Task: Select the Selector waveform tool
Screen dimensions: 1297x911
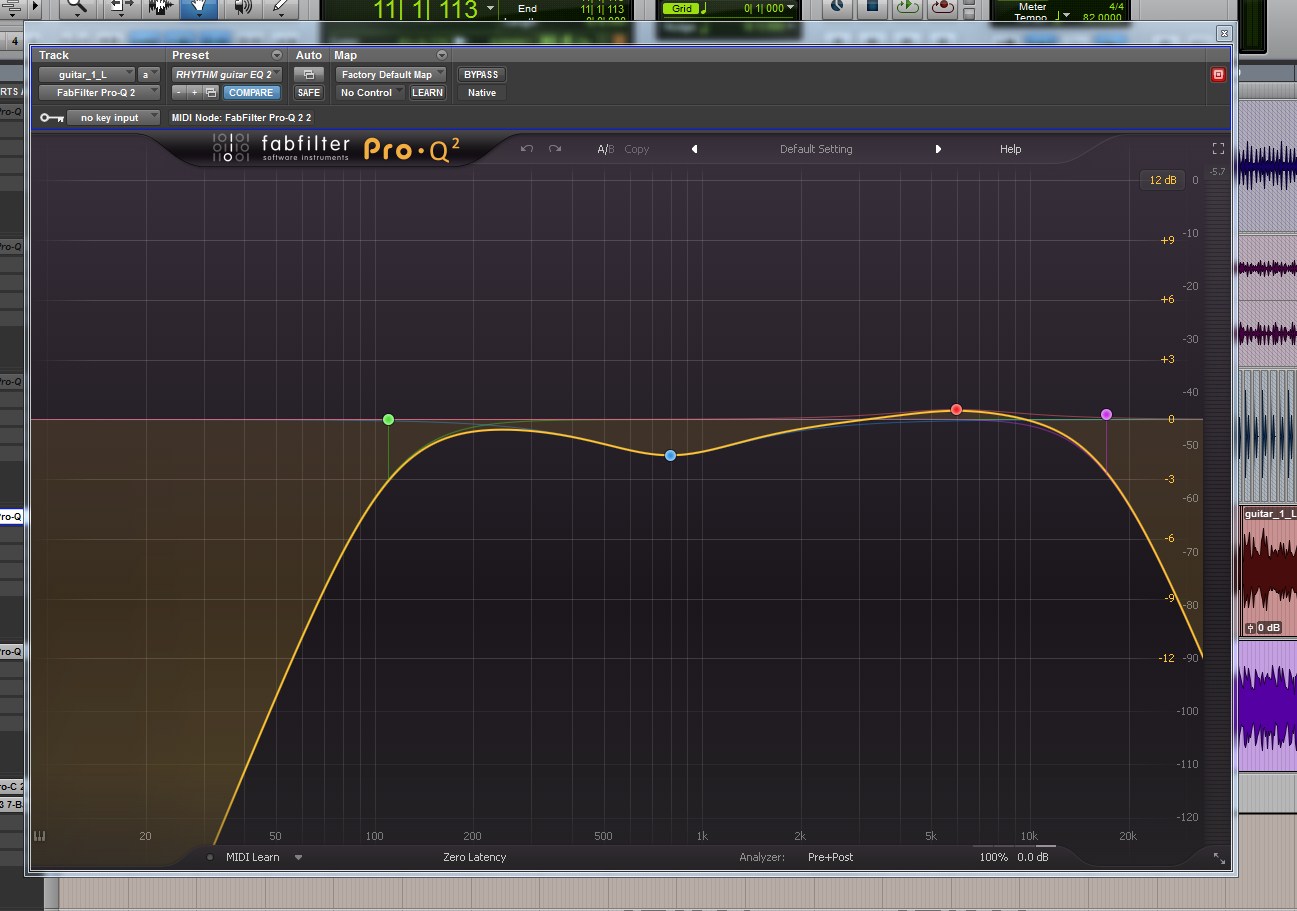Action: click(x=160, y=7)
